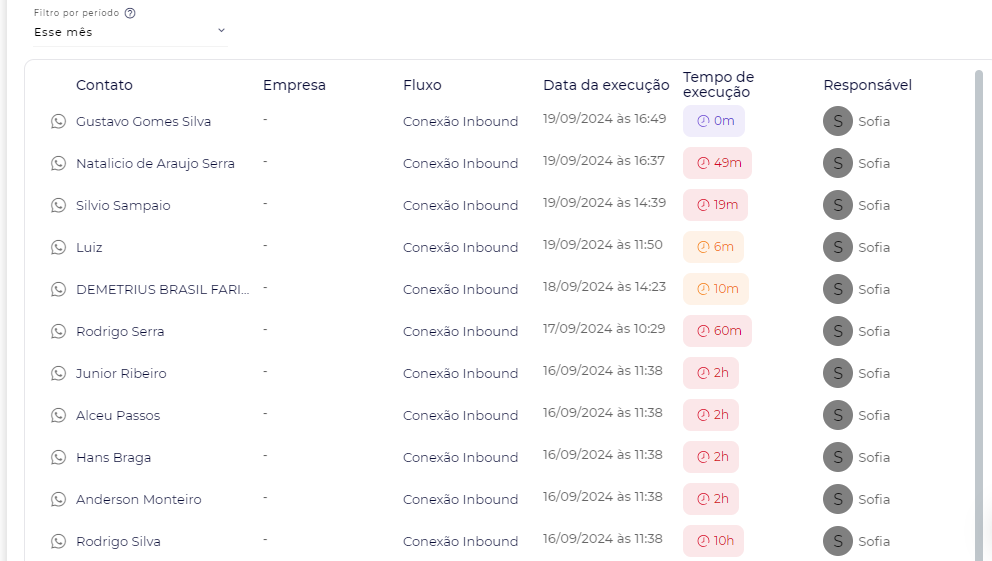Click Tempo de execução column header
992x561 pixels.
718,85
